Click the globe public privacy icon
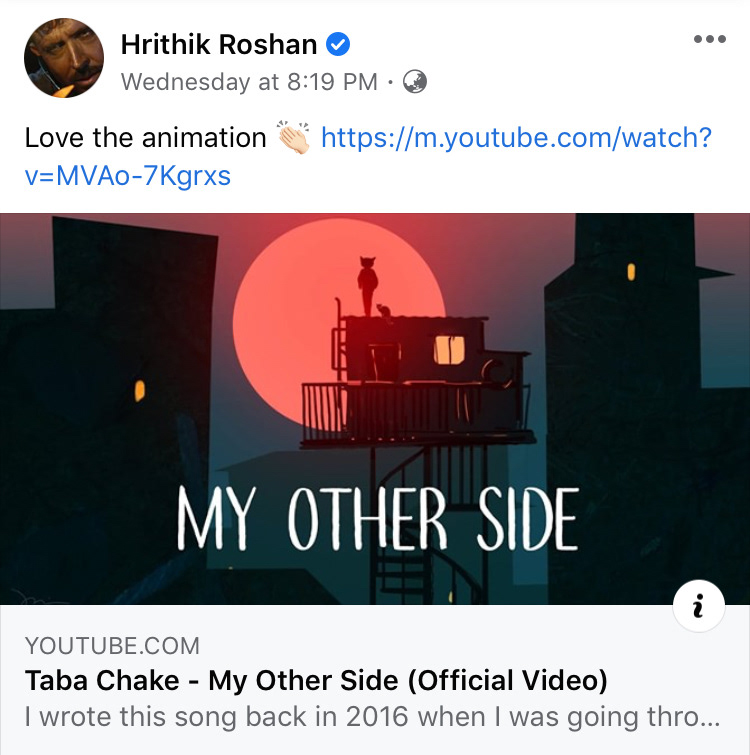The image size is (750, 755). pyautogui.click(x=414, y=81)
